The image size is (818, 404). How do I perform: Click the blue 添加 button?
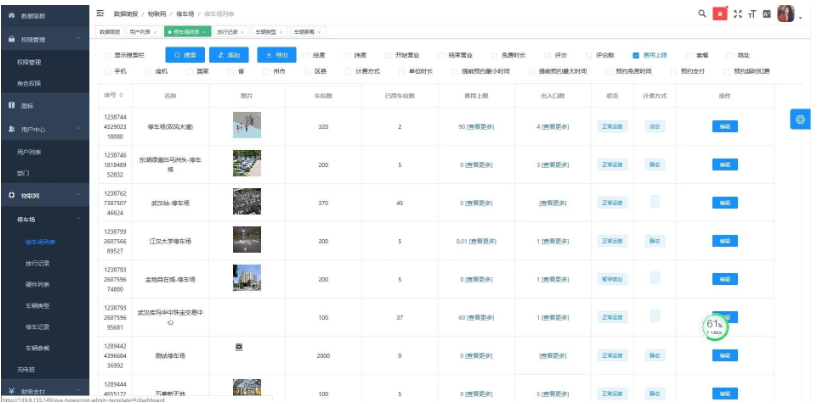click(229, 55)
